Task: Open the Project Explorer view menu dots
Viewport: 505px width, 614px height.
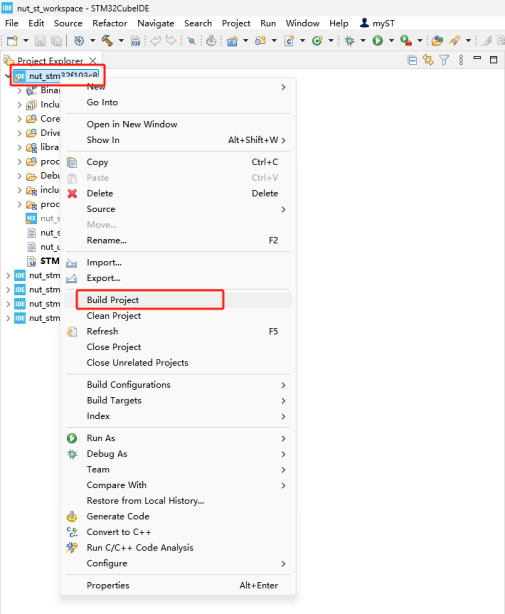Action: click(x=461, y=60)
